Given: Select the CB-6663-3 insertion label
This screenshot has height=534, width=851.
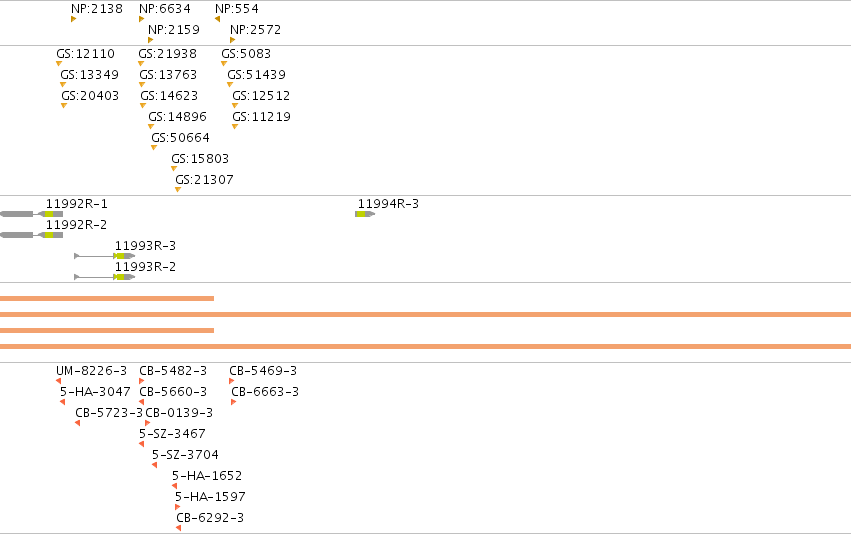Looking at the screenshot, I should tap(265, 392).
